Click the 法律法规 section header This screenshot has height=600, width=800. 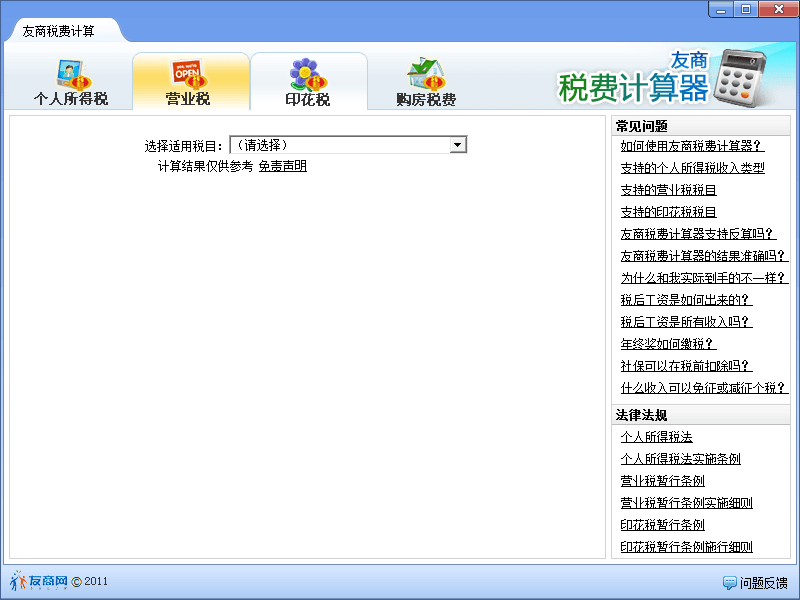tap(641, 415)
